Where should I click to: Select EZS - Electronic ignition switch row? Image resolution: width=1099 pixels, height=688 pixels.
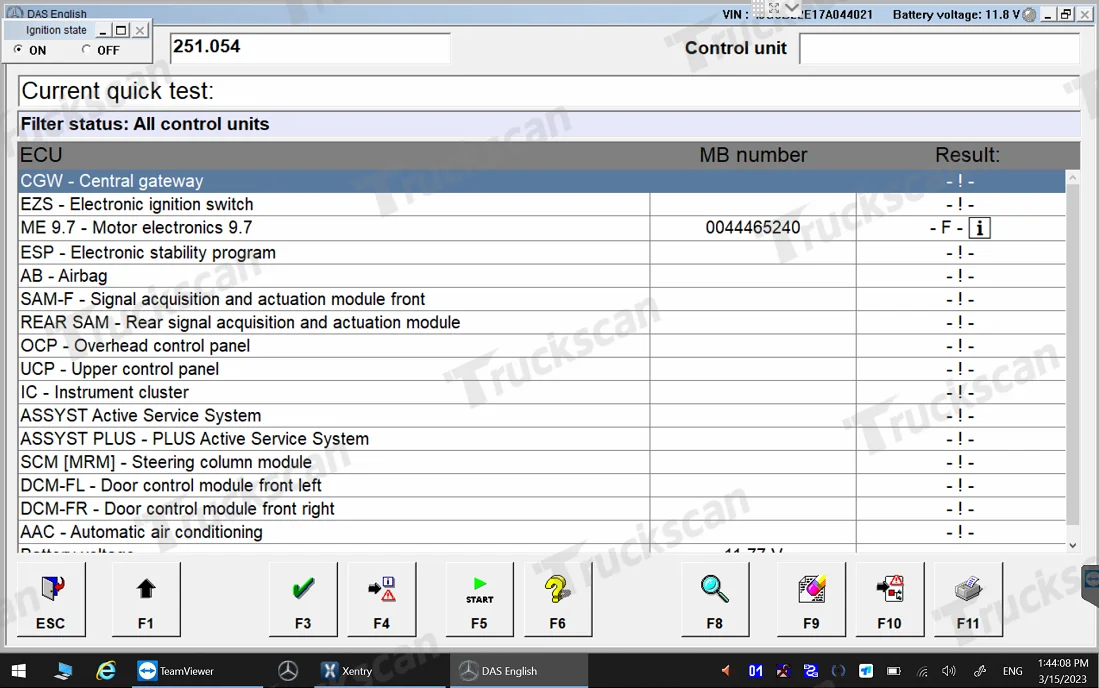point(541,205)
